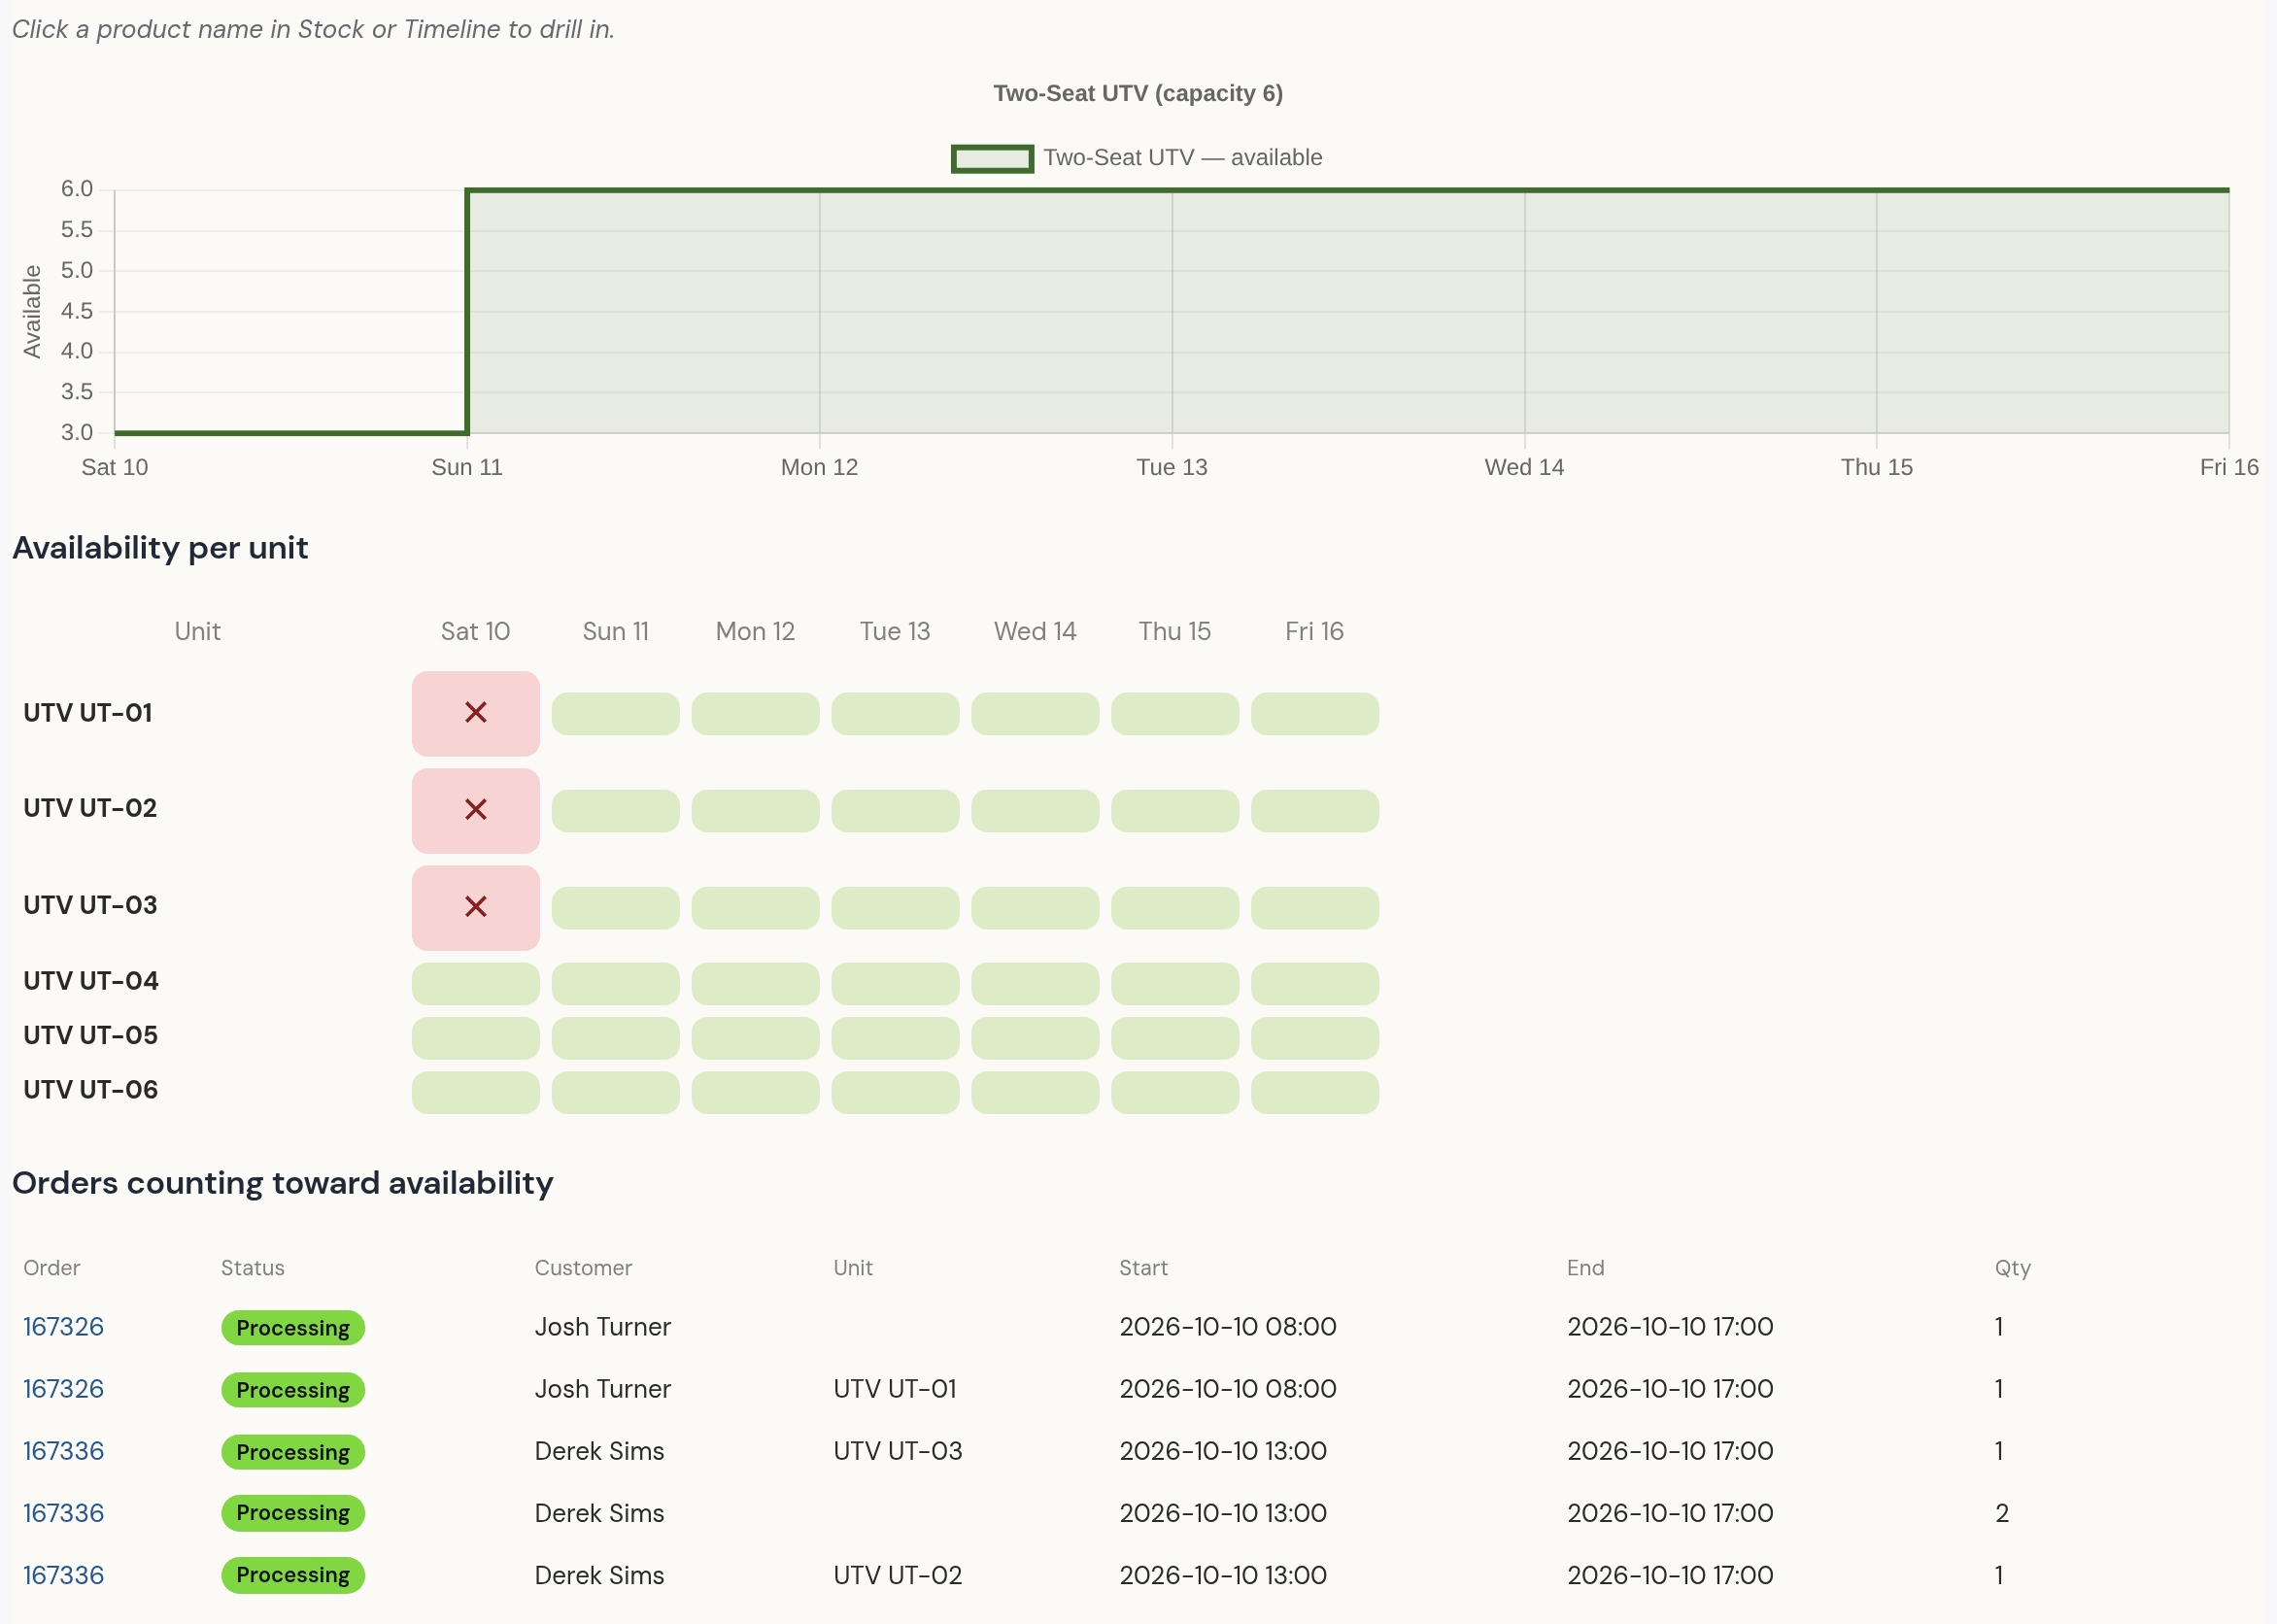Select the UTV UT-04 Sat 10 availability cell
Viewport: 2277px width, 1624px height.
coord(476,984)
